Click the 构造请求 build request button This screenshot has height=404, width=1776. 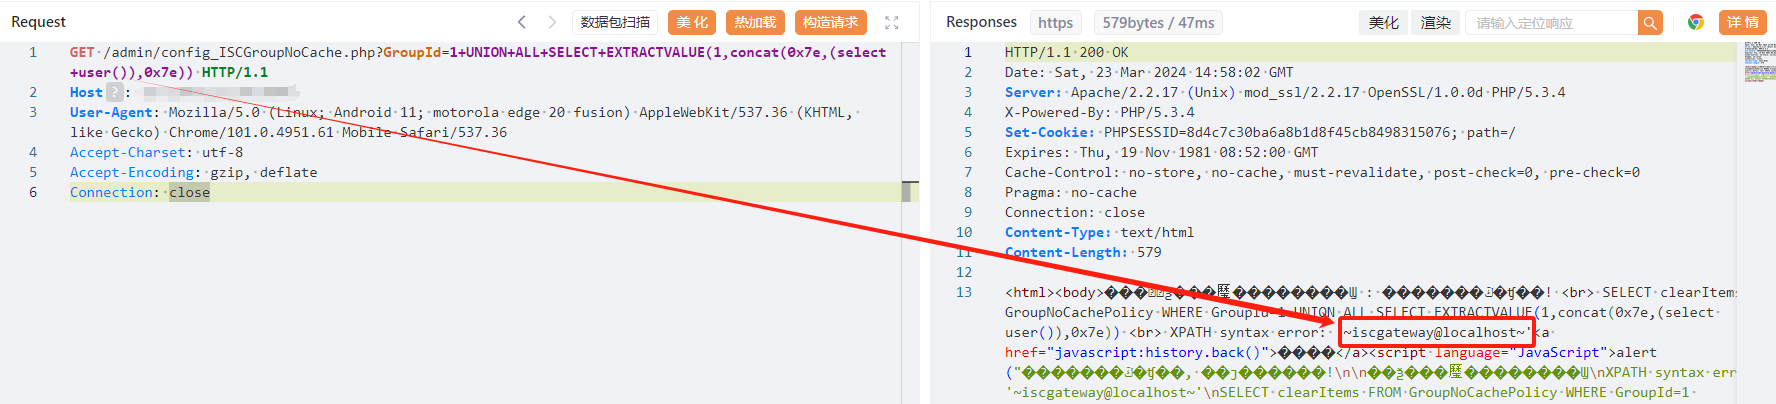[x=831, y=22]
